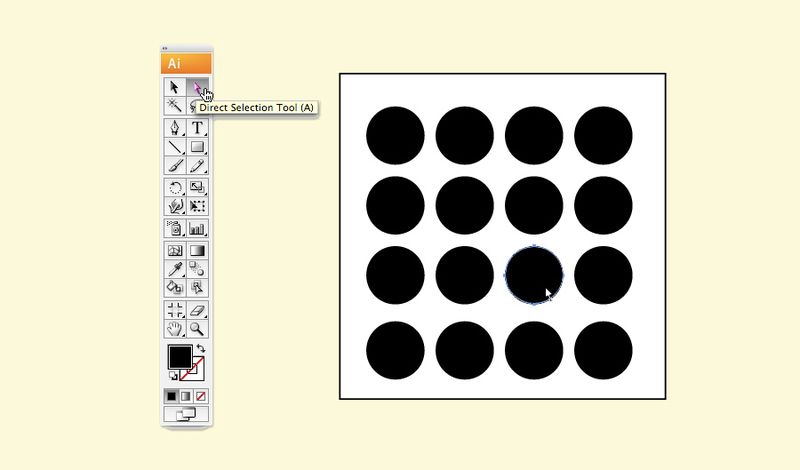
Task: Click the selected circle with blue outline
Action: pos(534,275)
